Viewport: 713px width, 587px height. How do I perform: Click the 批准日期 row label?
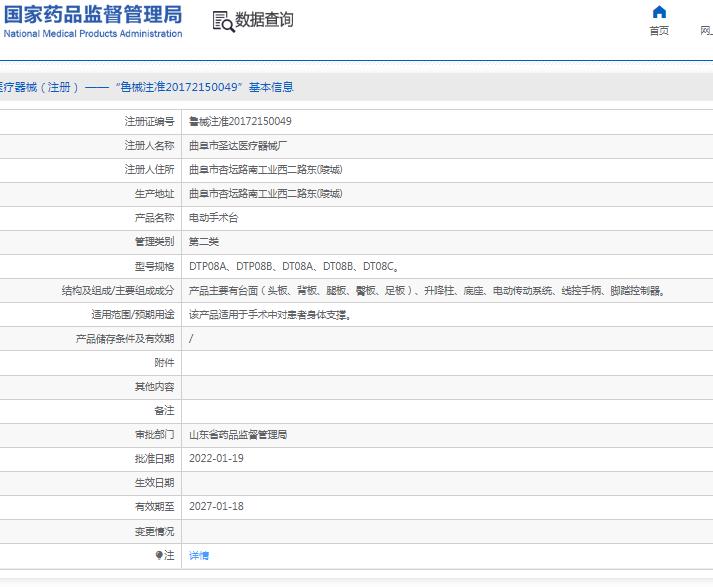tap(155, 458)
